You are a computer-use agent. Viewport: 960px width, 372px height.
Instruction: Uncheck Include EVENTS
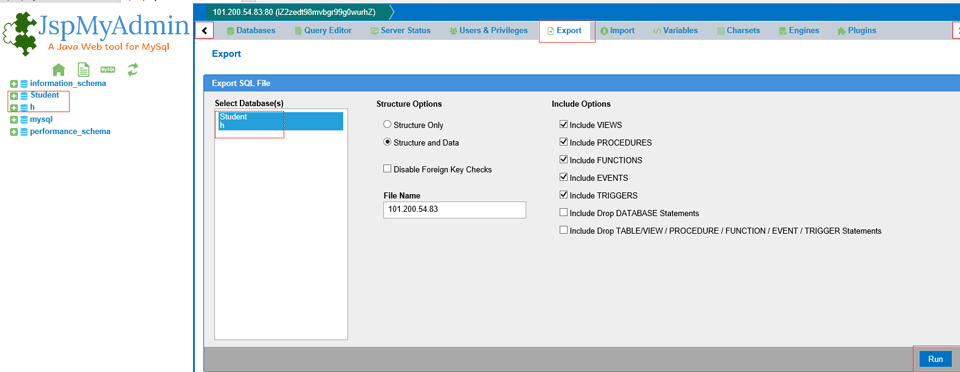563,178
